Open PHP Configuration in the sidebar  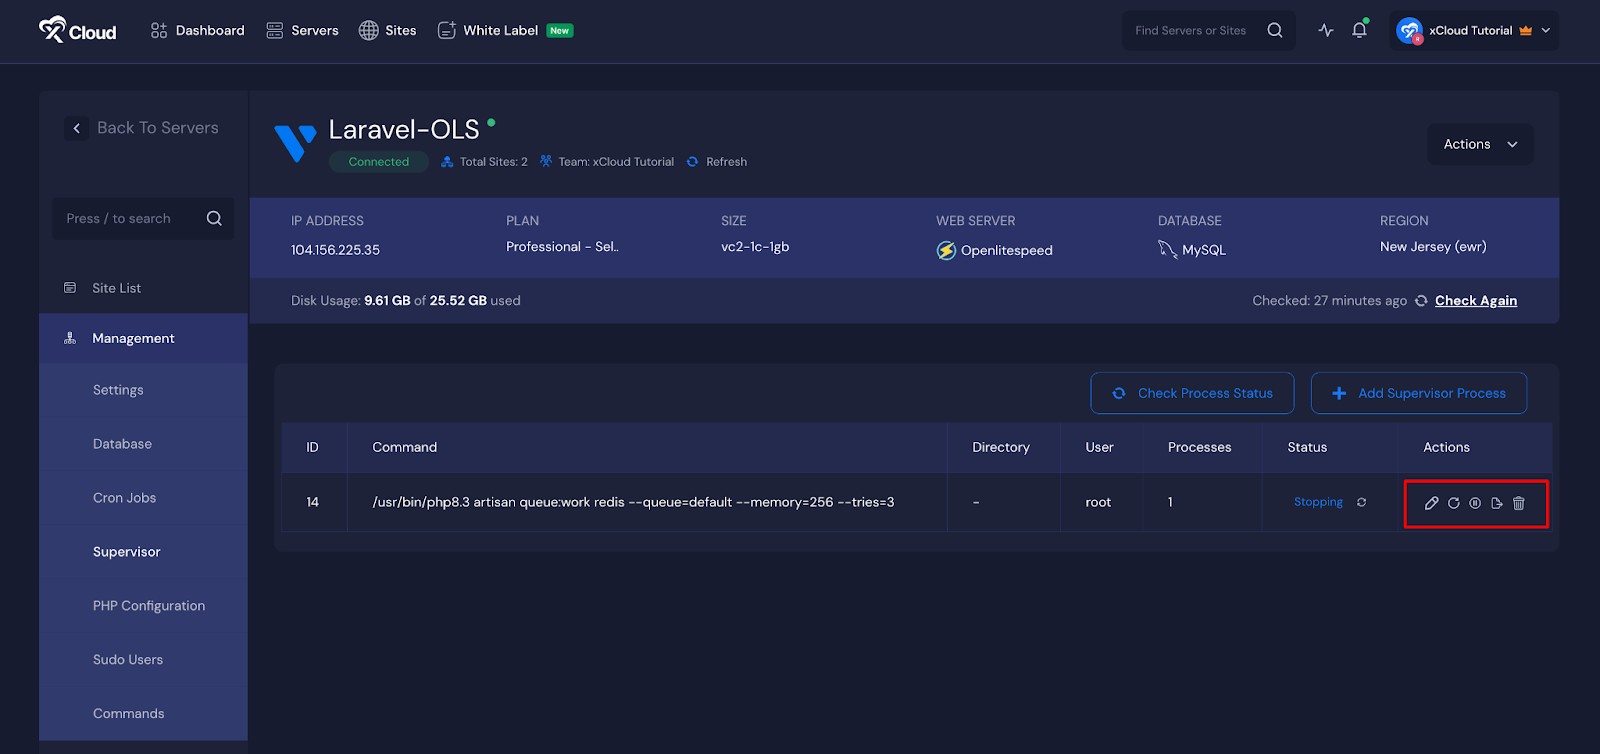point(149,606)
